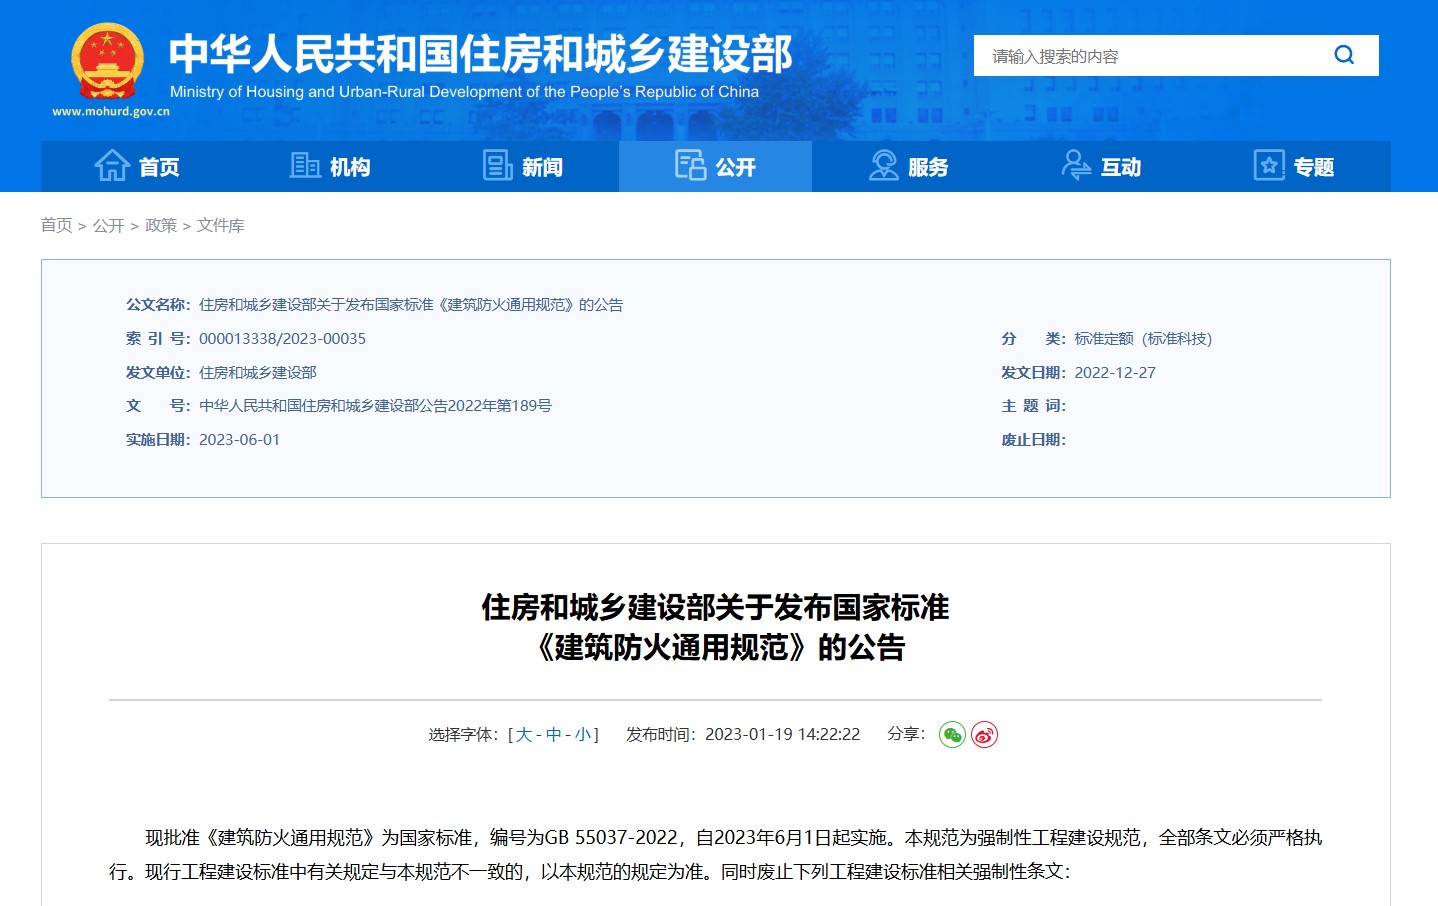Click the 公开 breadcrumb link

[108, 226]
